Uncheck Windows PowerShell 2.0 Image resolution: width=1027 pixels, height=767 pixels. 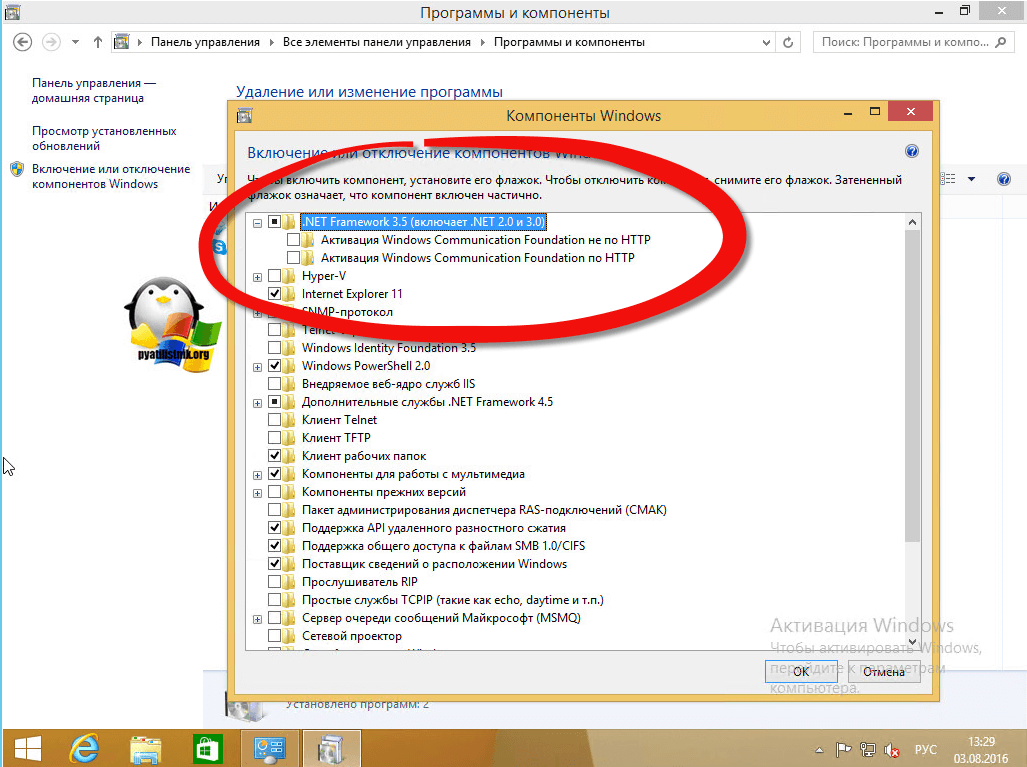[x=274, y=365]
